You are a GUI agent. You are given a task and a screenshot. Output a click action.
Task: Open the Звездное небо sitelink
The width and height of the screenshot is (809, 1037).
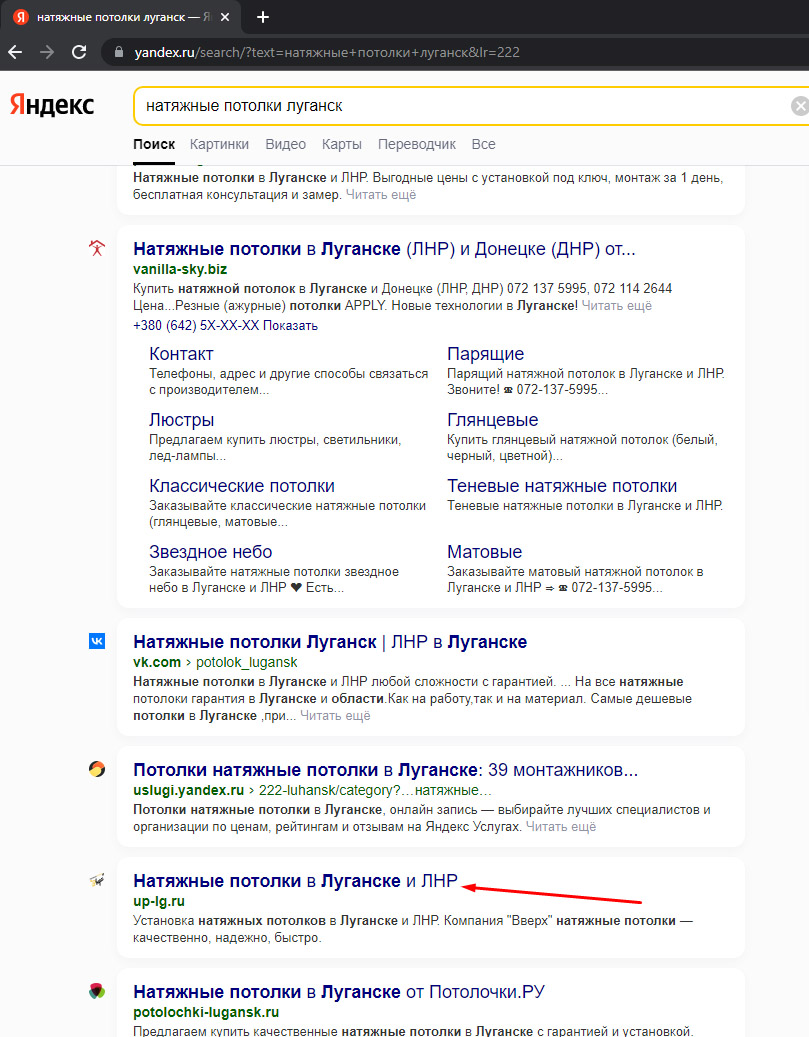pyautogui.click(x=210, y=552)
